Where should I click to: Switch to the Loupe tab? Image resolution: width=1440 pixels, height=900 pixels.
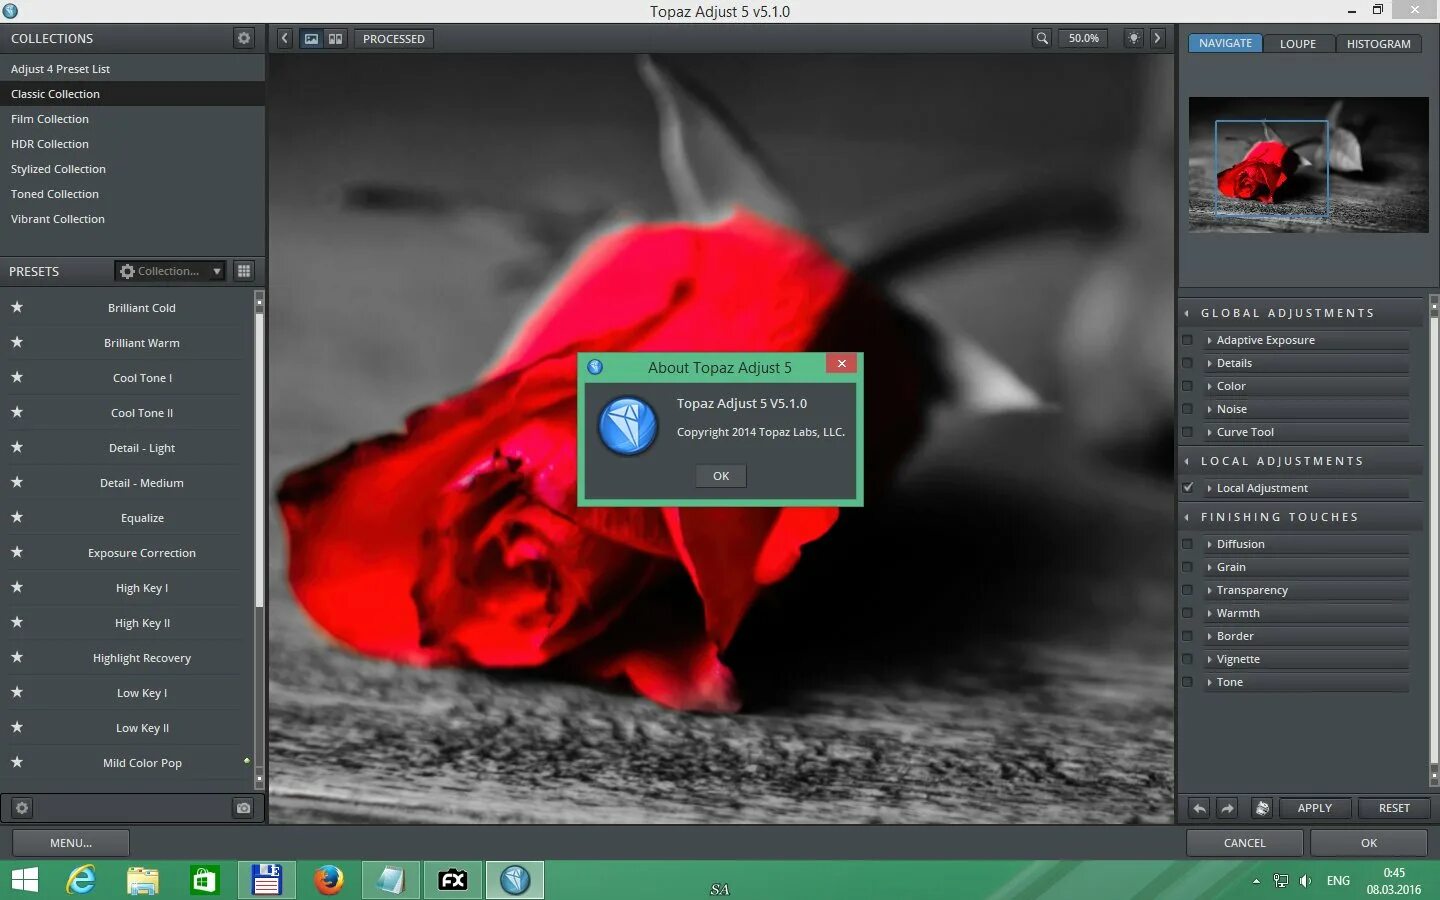pyautogui.click(x=1297, y=44)
